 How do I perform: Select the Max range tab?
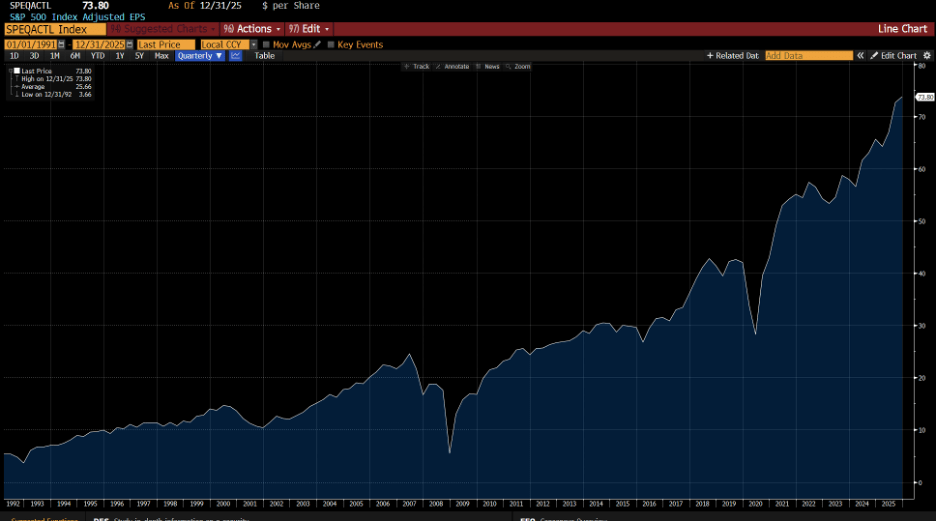(161, 56)
